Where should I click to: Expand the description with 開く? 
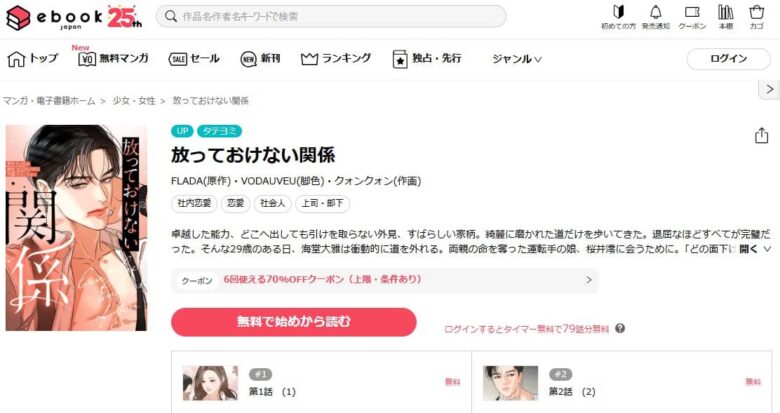pos(755,249)
